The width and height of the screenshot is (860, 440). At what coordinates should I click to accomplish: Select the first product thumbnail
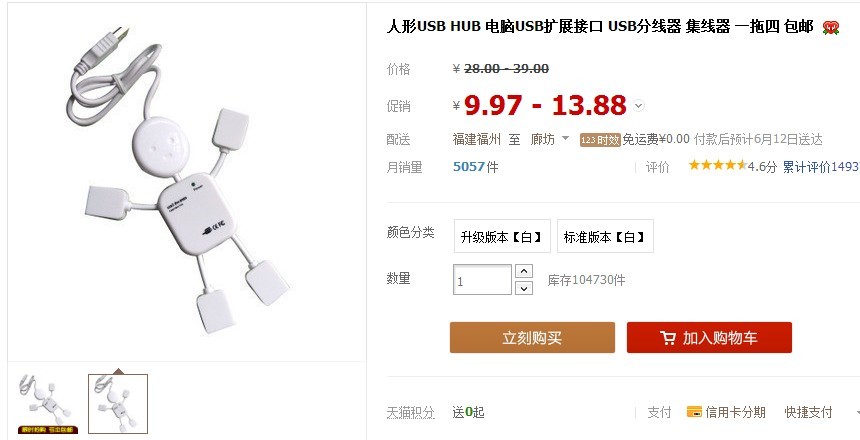[x=47, y=404]
